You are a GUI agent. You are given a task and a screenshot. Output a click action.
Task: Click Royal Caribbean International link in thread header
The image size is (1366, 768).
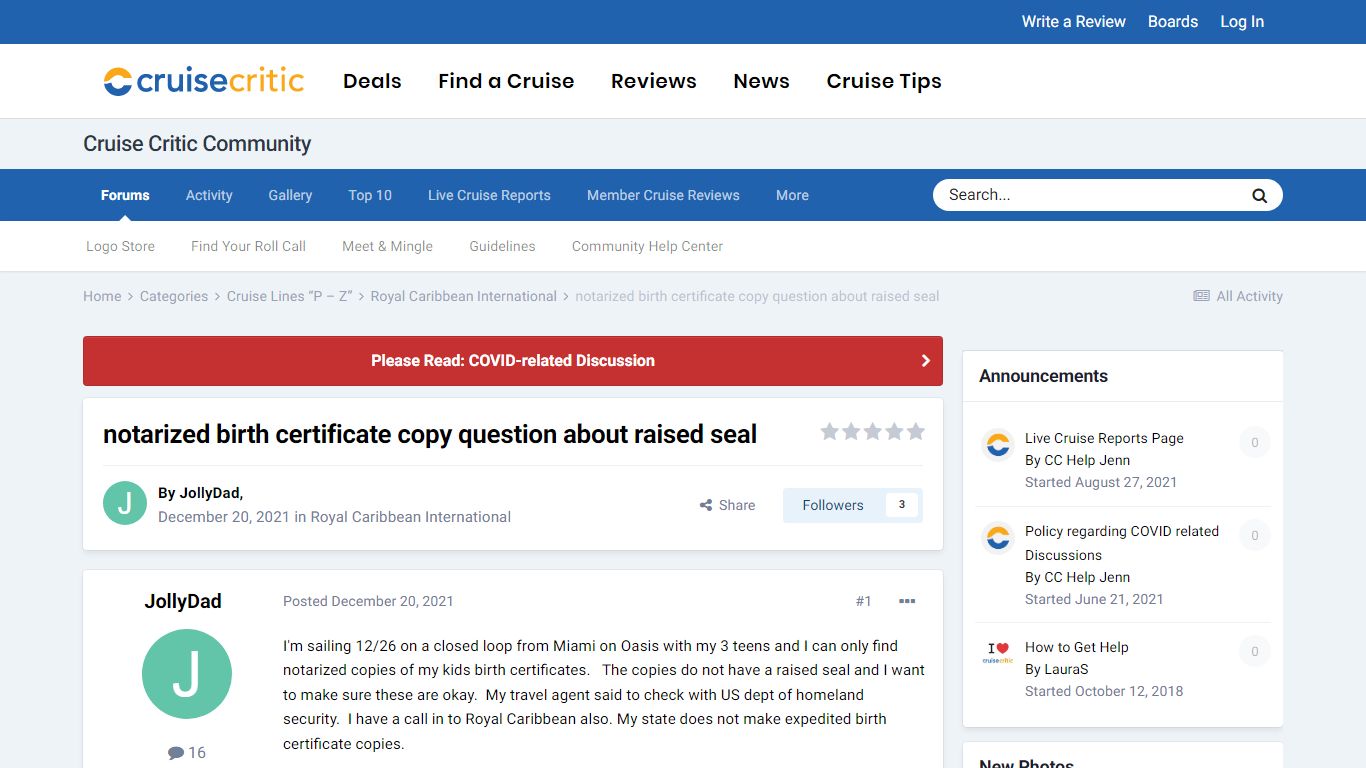[x=410, y=517]
